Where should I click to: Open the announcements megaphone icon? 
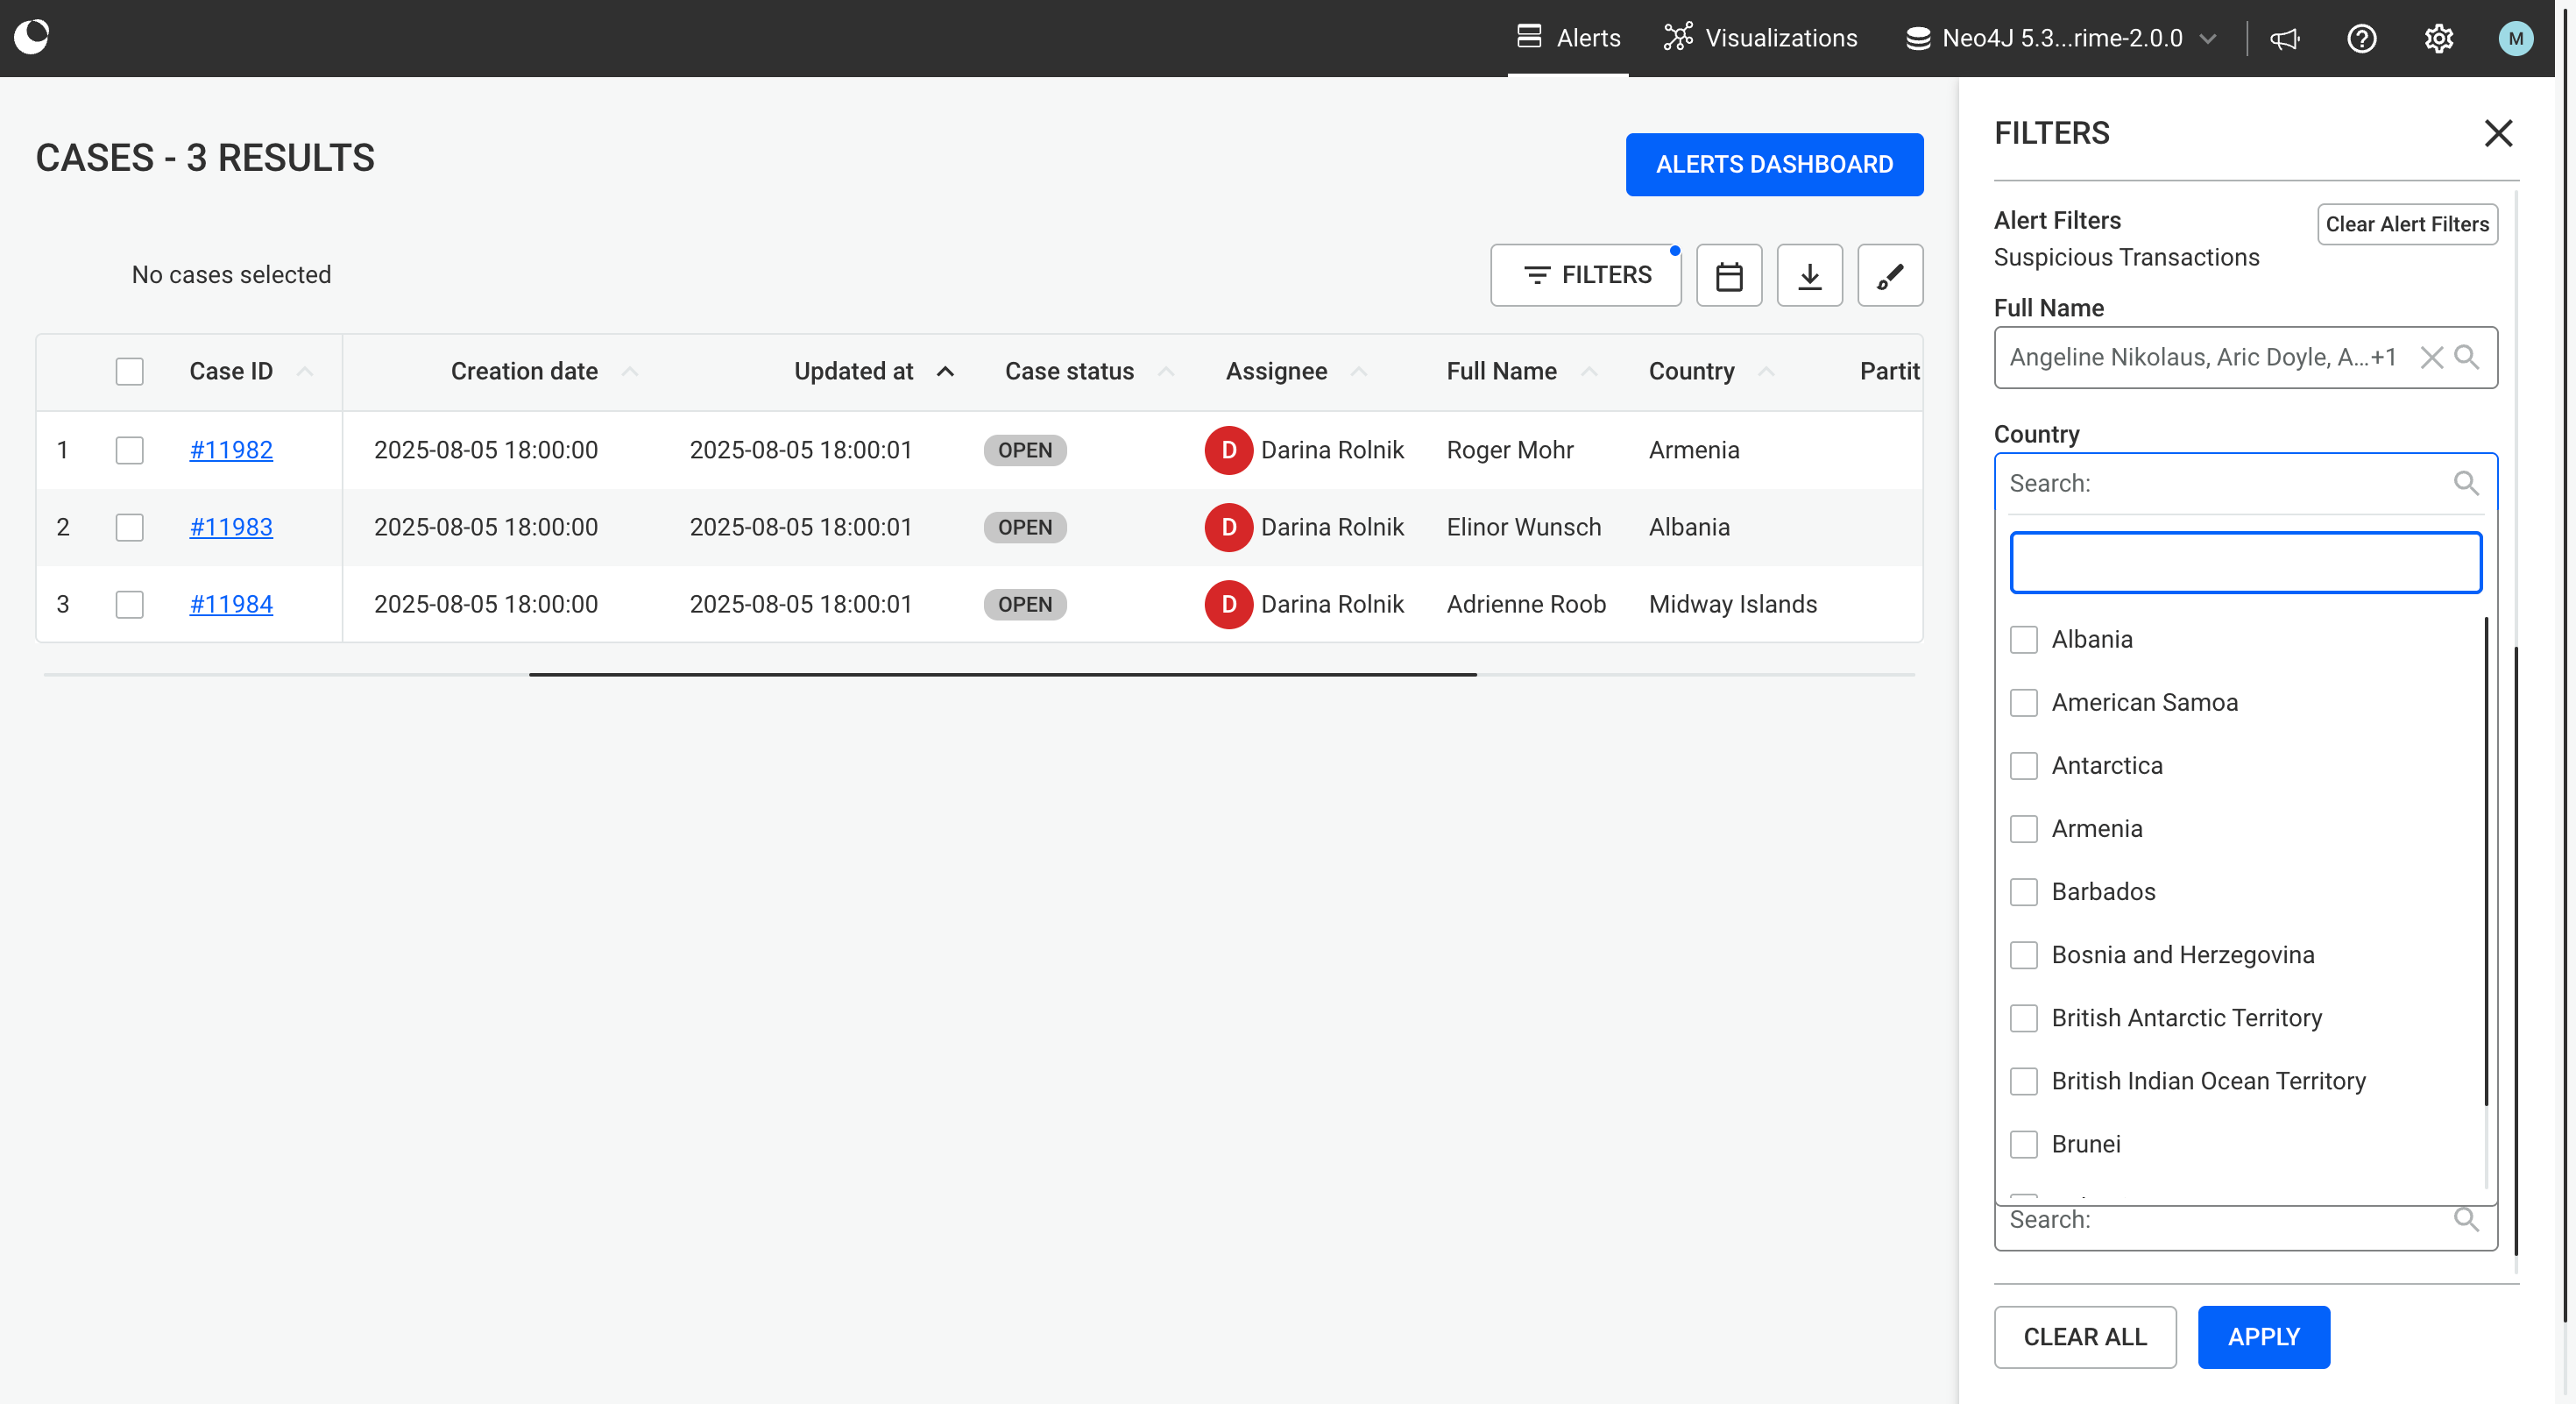[2284, 38]
